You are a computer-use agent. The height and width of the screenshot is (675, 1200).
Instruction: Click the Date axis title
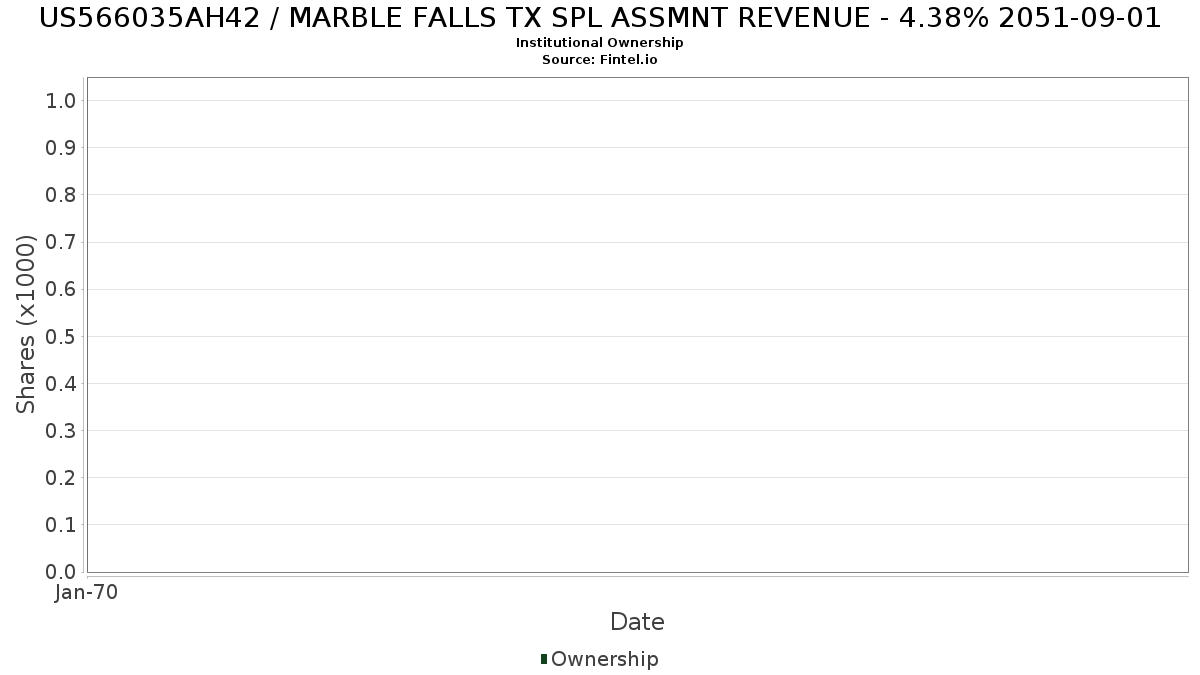tap(637, 622)
